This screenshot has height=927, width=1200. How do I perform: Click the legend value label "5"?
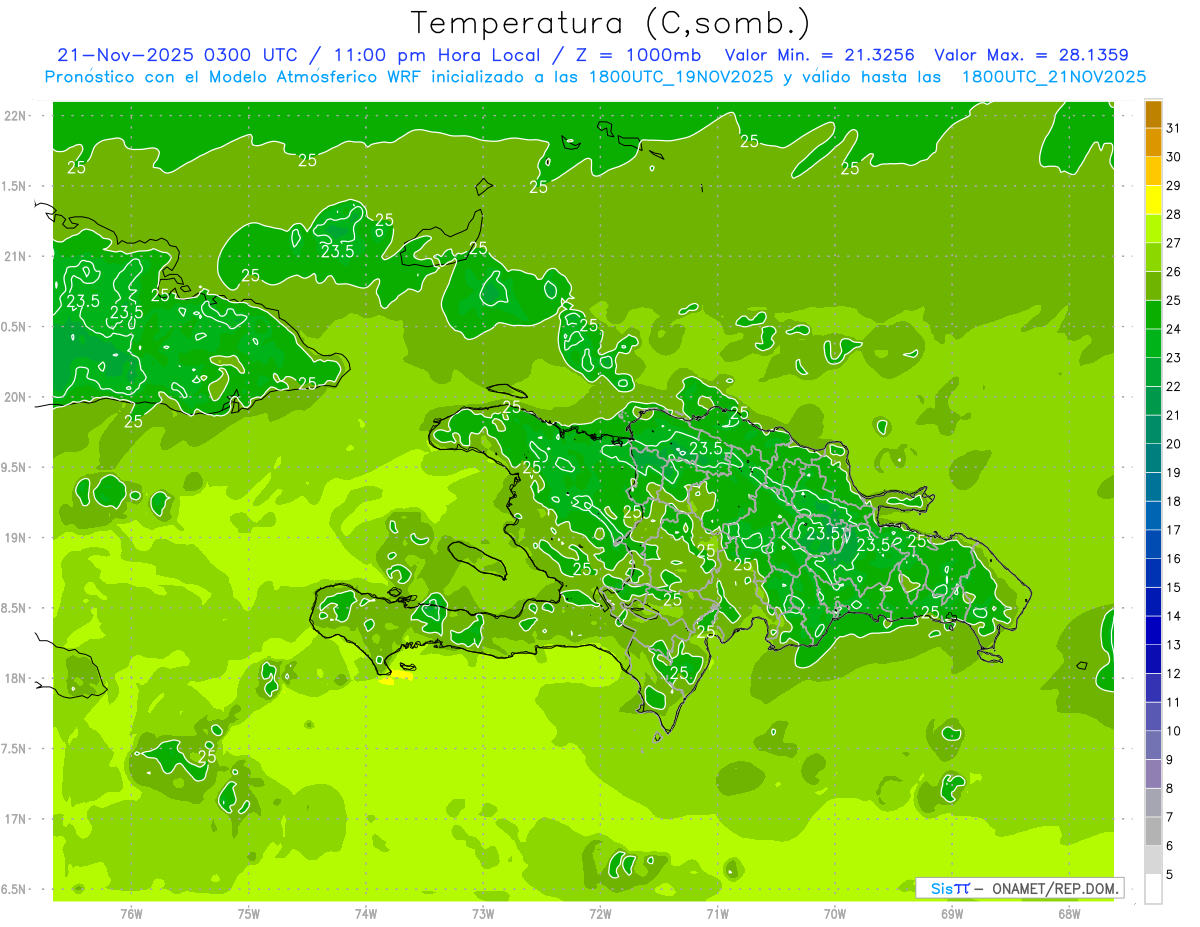tap(1170, 874)
